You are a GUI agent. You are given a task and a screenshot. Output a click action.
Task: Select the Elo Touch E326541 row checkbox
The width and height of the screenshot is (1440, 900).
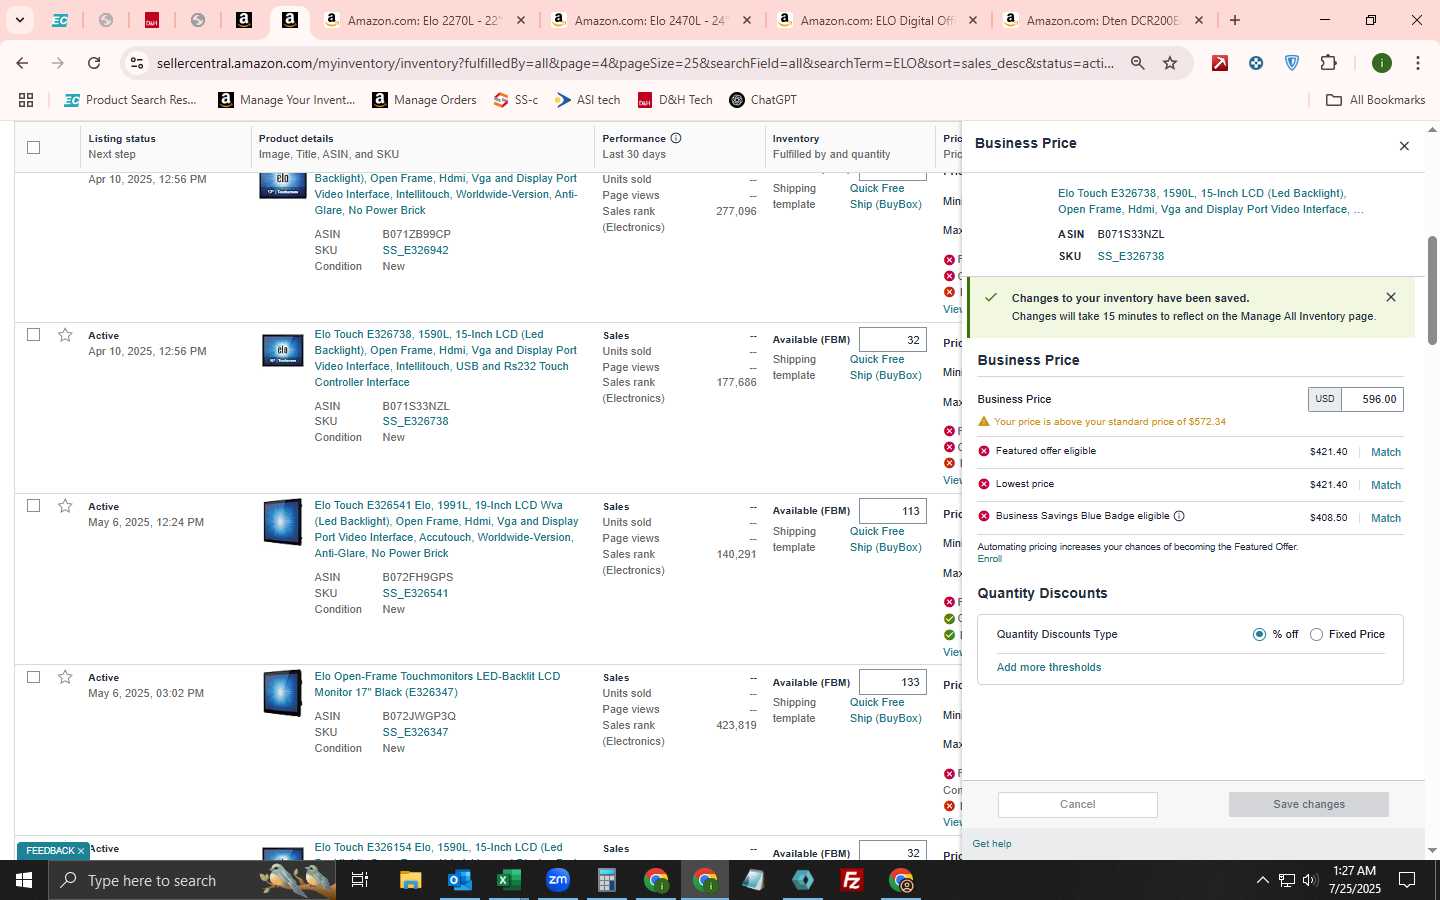coord(33,506)
